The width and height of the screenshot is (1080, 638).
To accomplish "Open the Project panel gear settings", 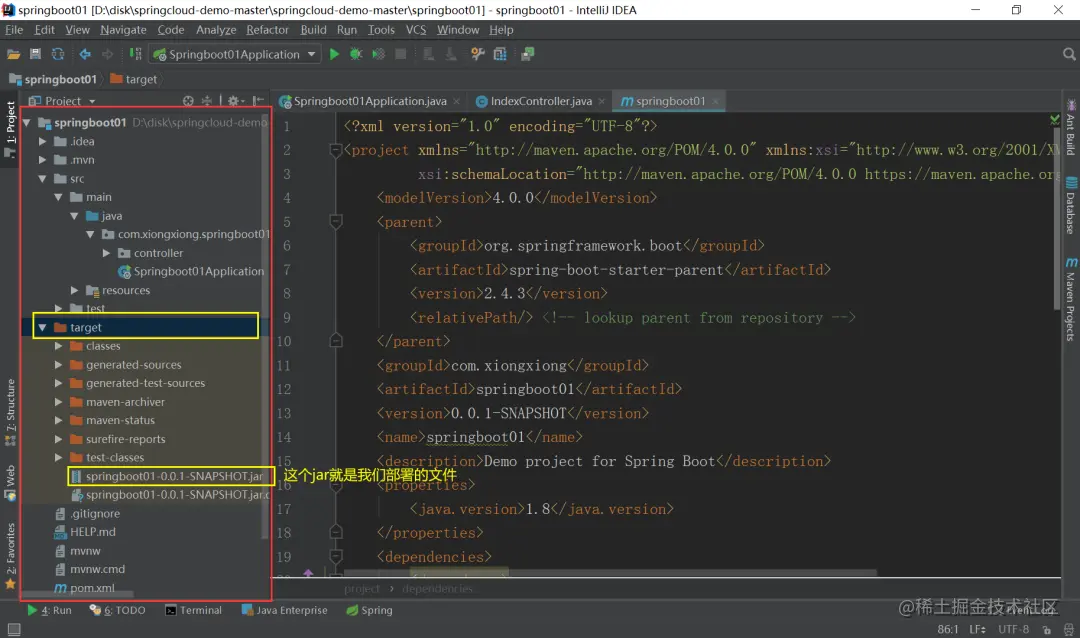I will pyautogui.click(x=236, y=101).
